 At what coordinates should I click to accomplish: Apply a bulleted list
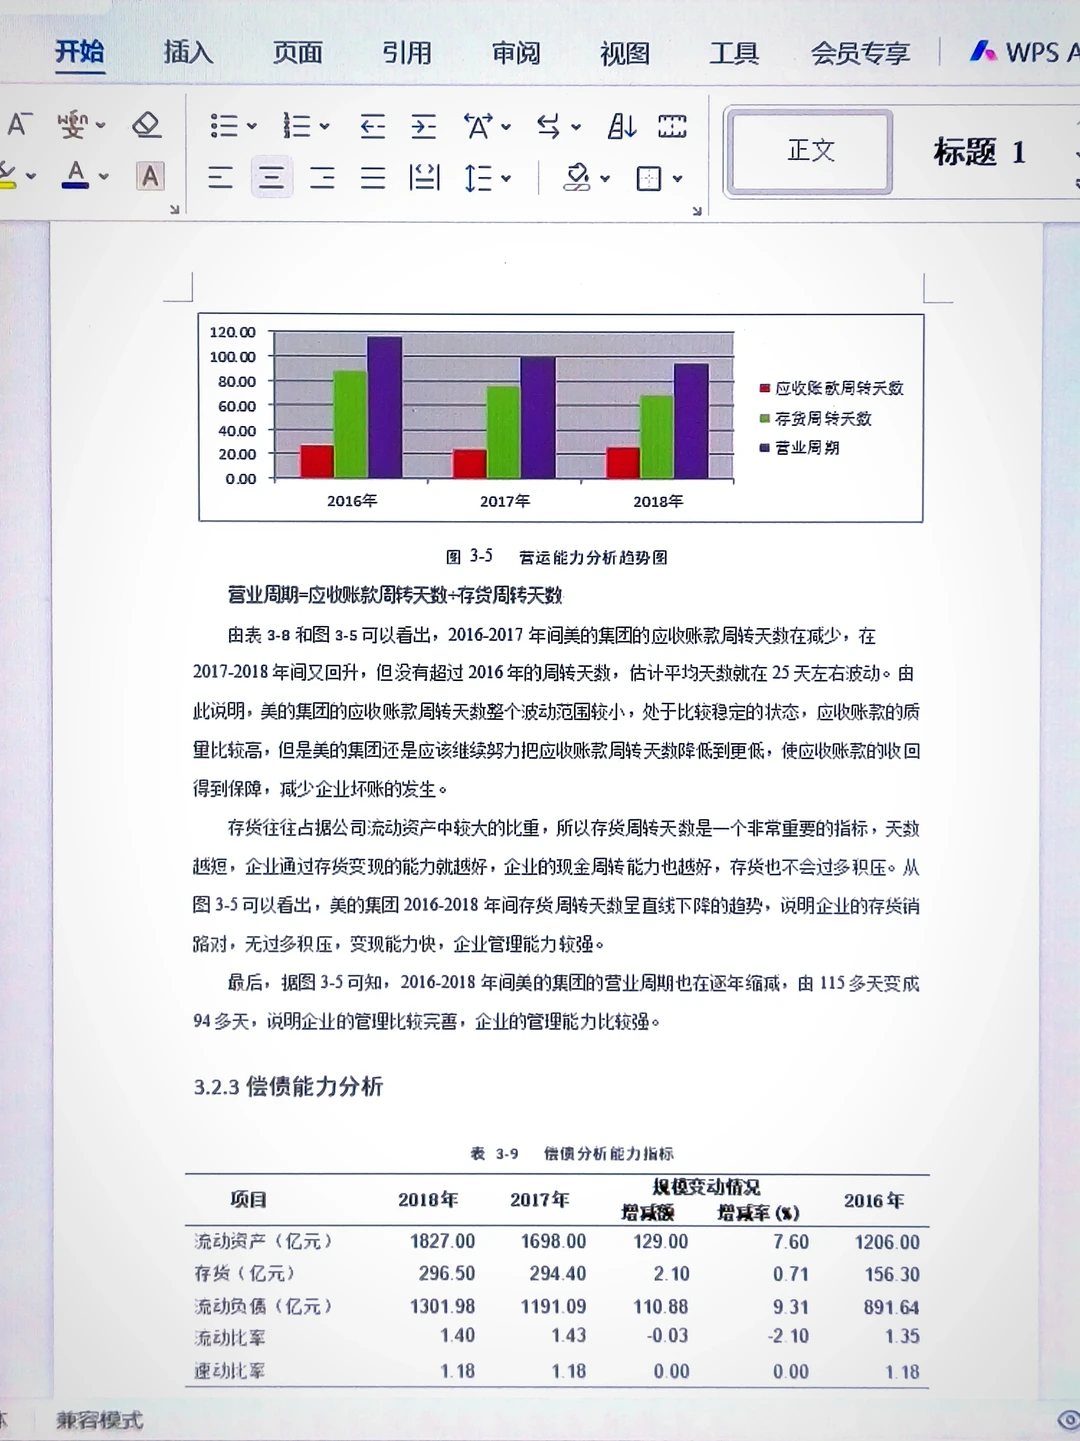(224, 125)
